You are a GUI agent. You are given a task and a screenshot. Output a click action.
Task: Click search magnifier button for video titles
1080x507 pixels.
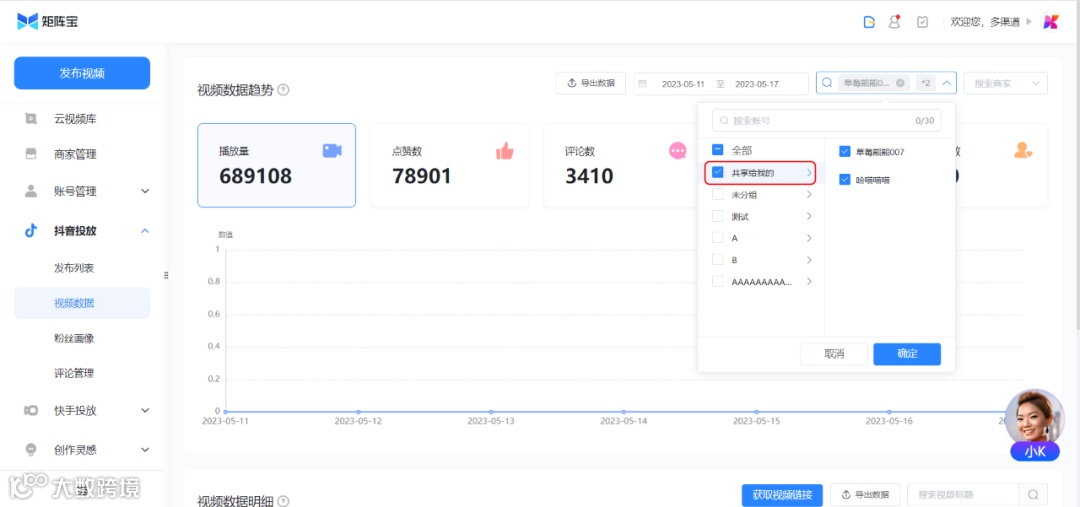click(x=1032, y=495)
